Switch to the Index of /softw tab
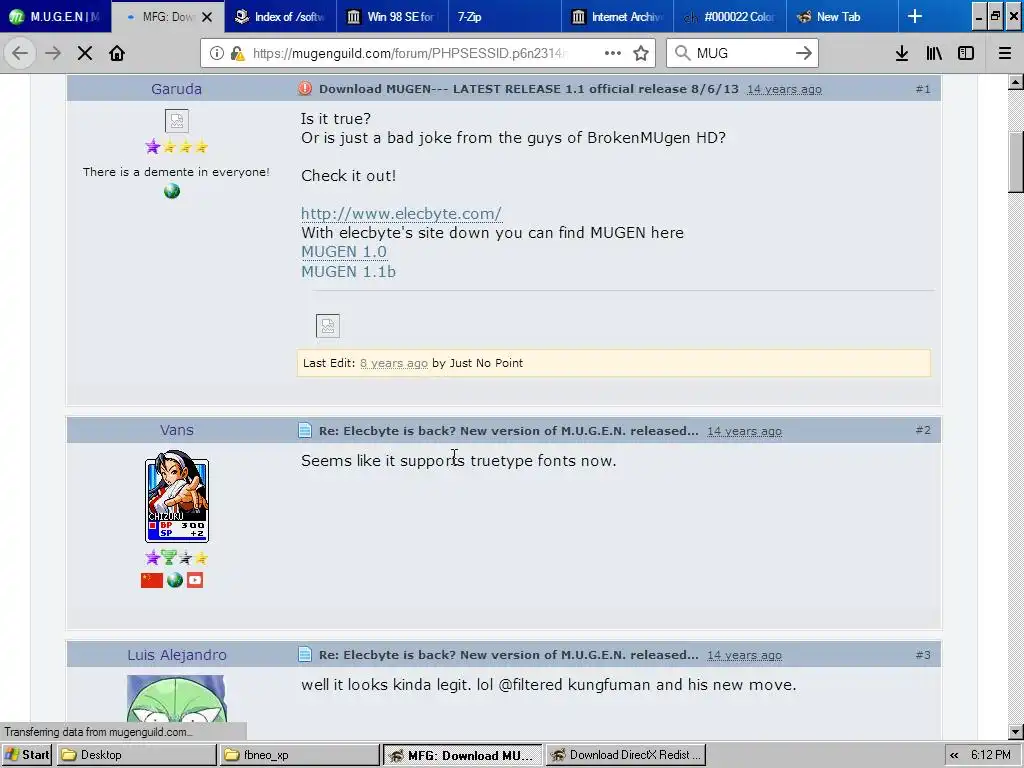Image resolution: width=1024 pixels, height=768 pixels. point(281,16)
